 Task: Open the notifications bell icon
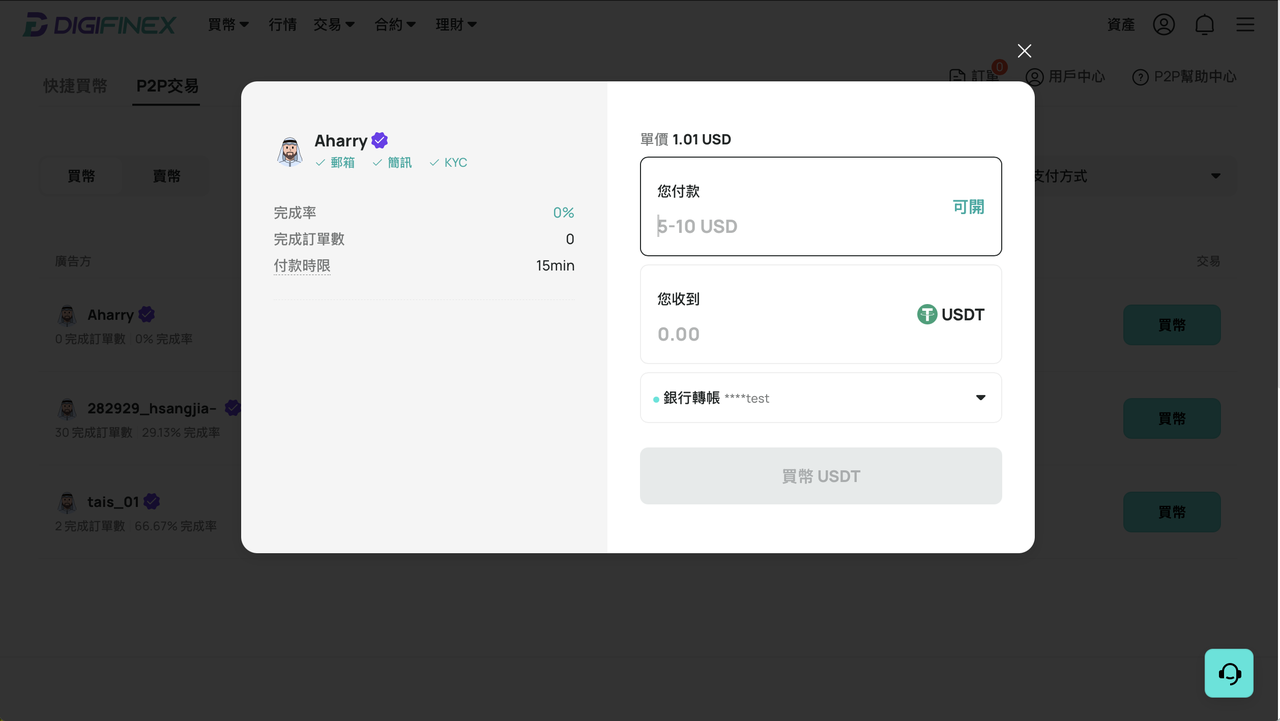click(x=1205, y=25)
